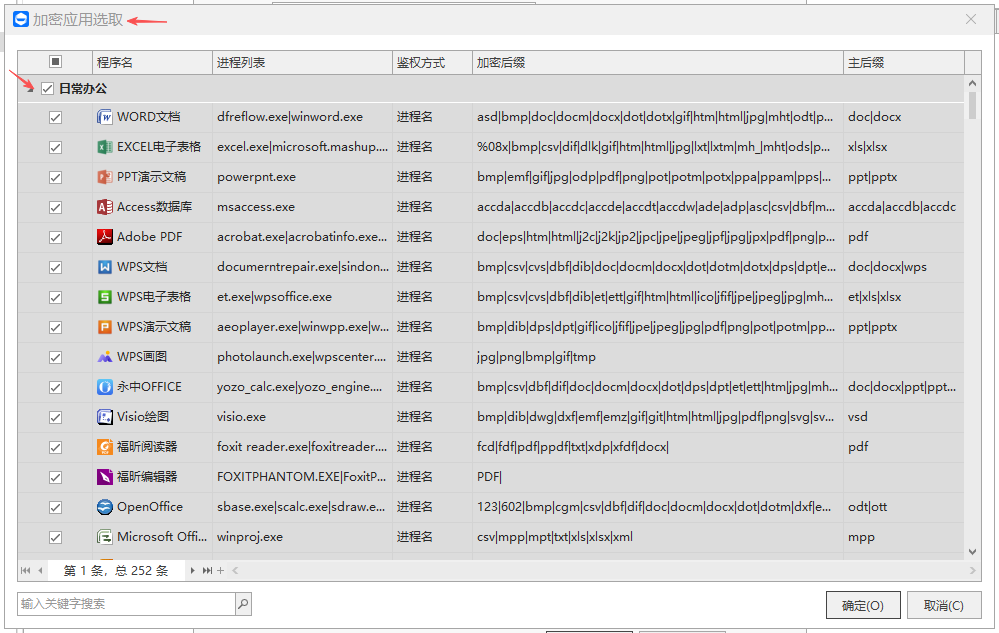Select the Adobe PDF icon

[105, 237]
